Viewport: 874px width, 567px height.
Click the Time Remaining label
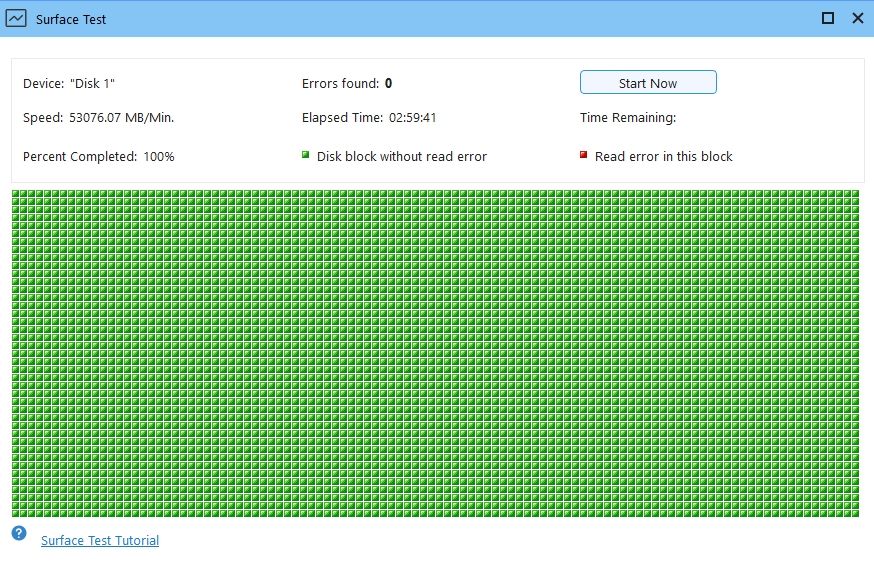point(628,118)
